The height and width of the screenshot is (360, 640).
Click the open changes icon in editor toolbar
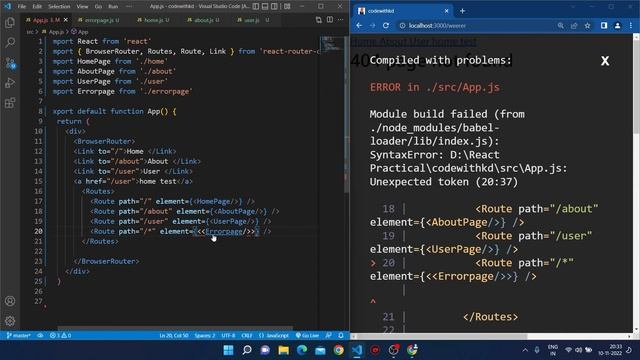[x=318, y=20]
